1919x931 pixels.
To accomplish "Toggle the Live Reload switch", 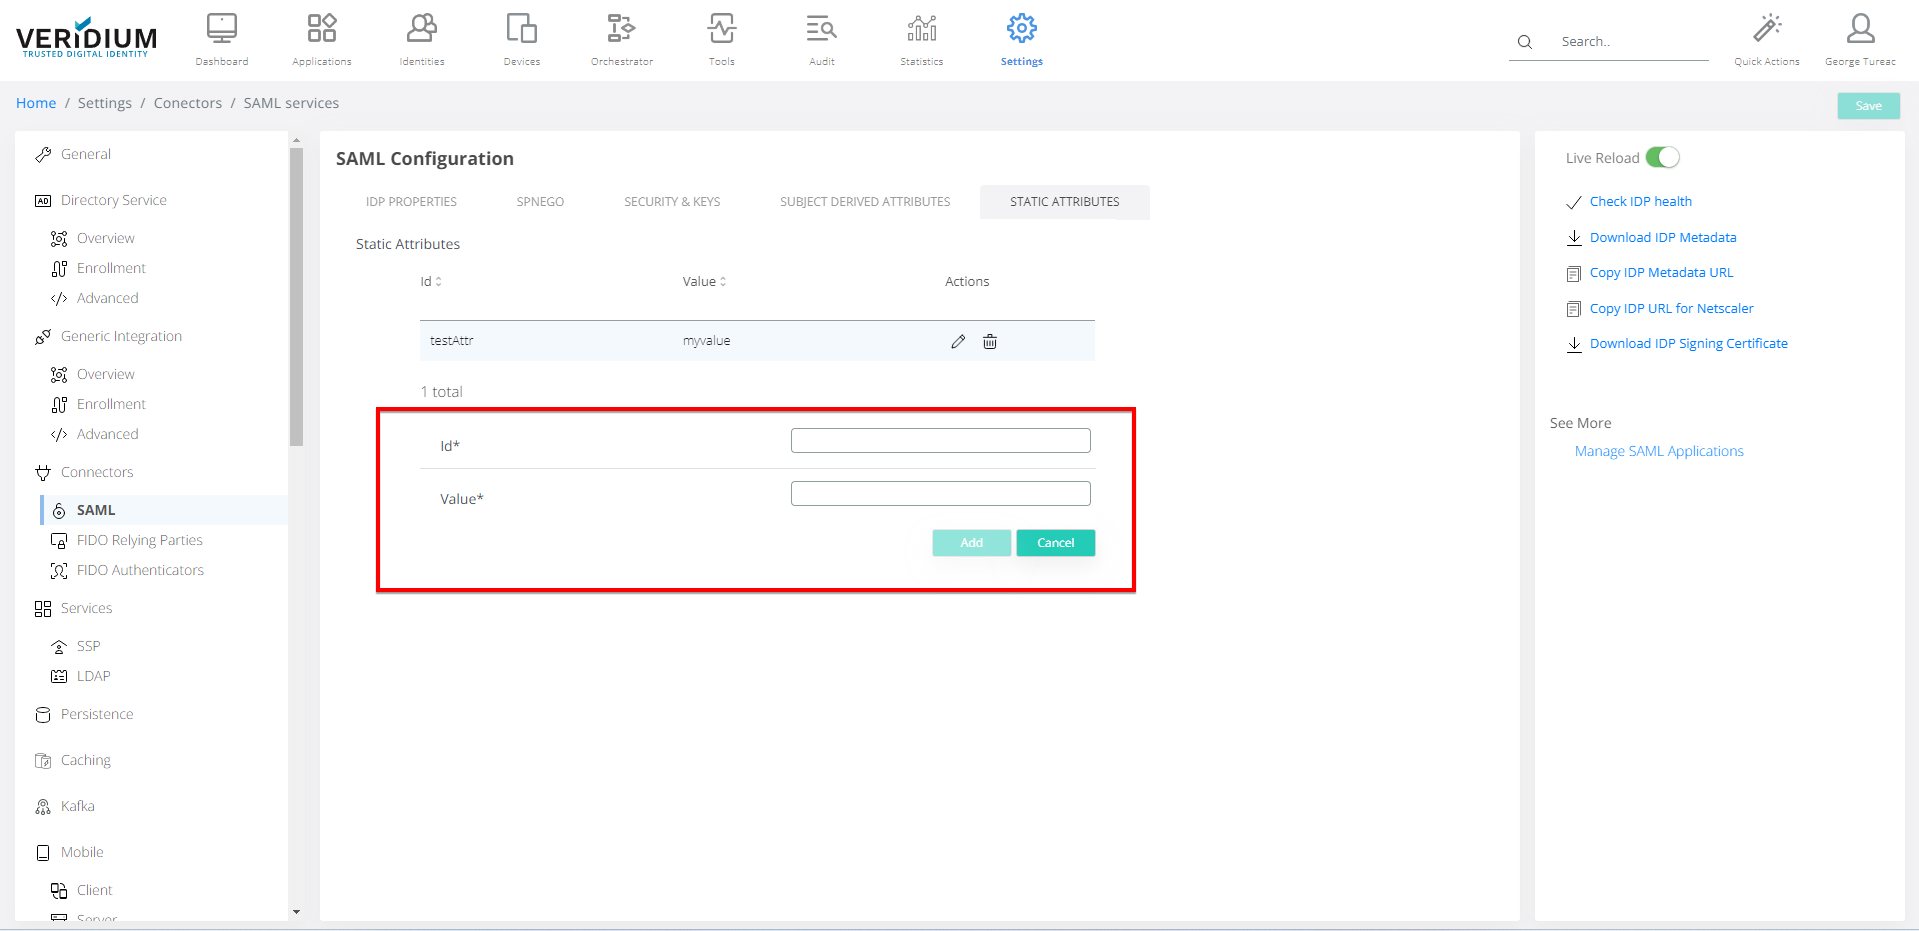I will [x=1663, y=158].
